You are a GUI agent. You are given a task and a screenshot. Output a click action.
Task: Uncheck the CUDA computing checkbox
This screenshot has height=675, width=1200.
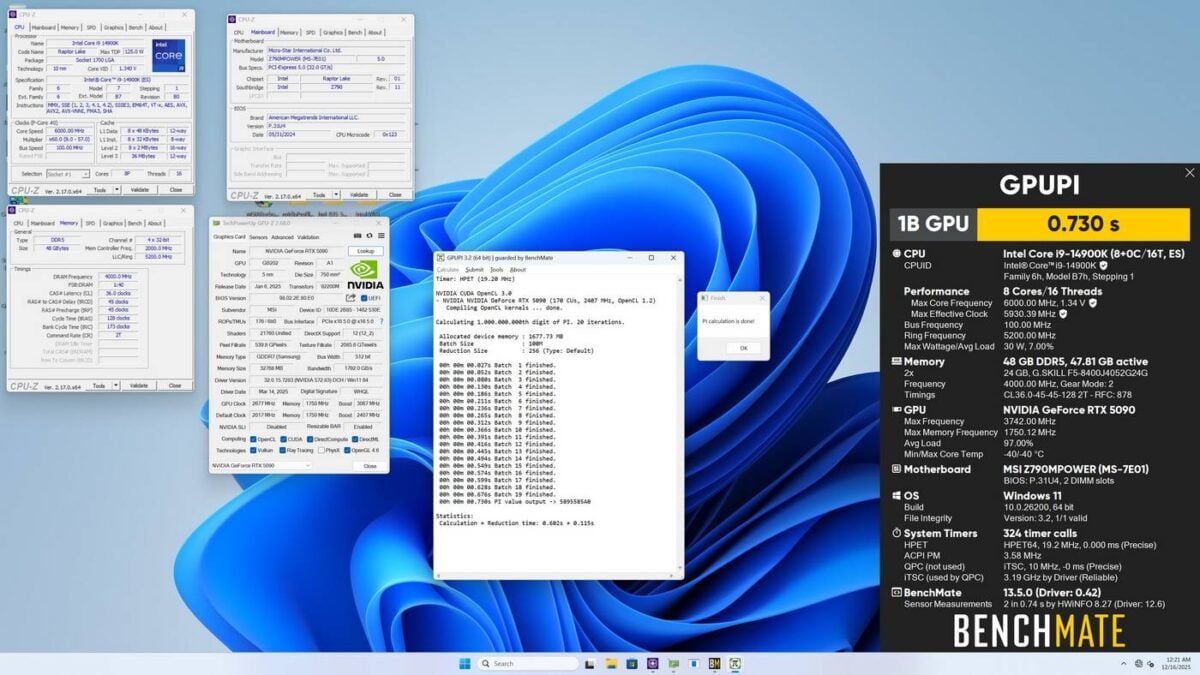(x=283, y=438)
